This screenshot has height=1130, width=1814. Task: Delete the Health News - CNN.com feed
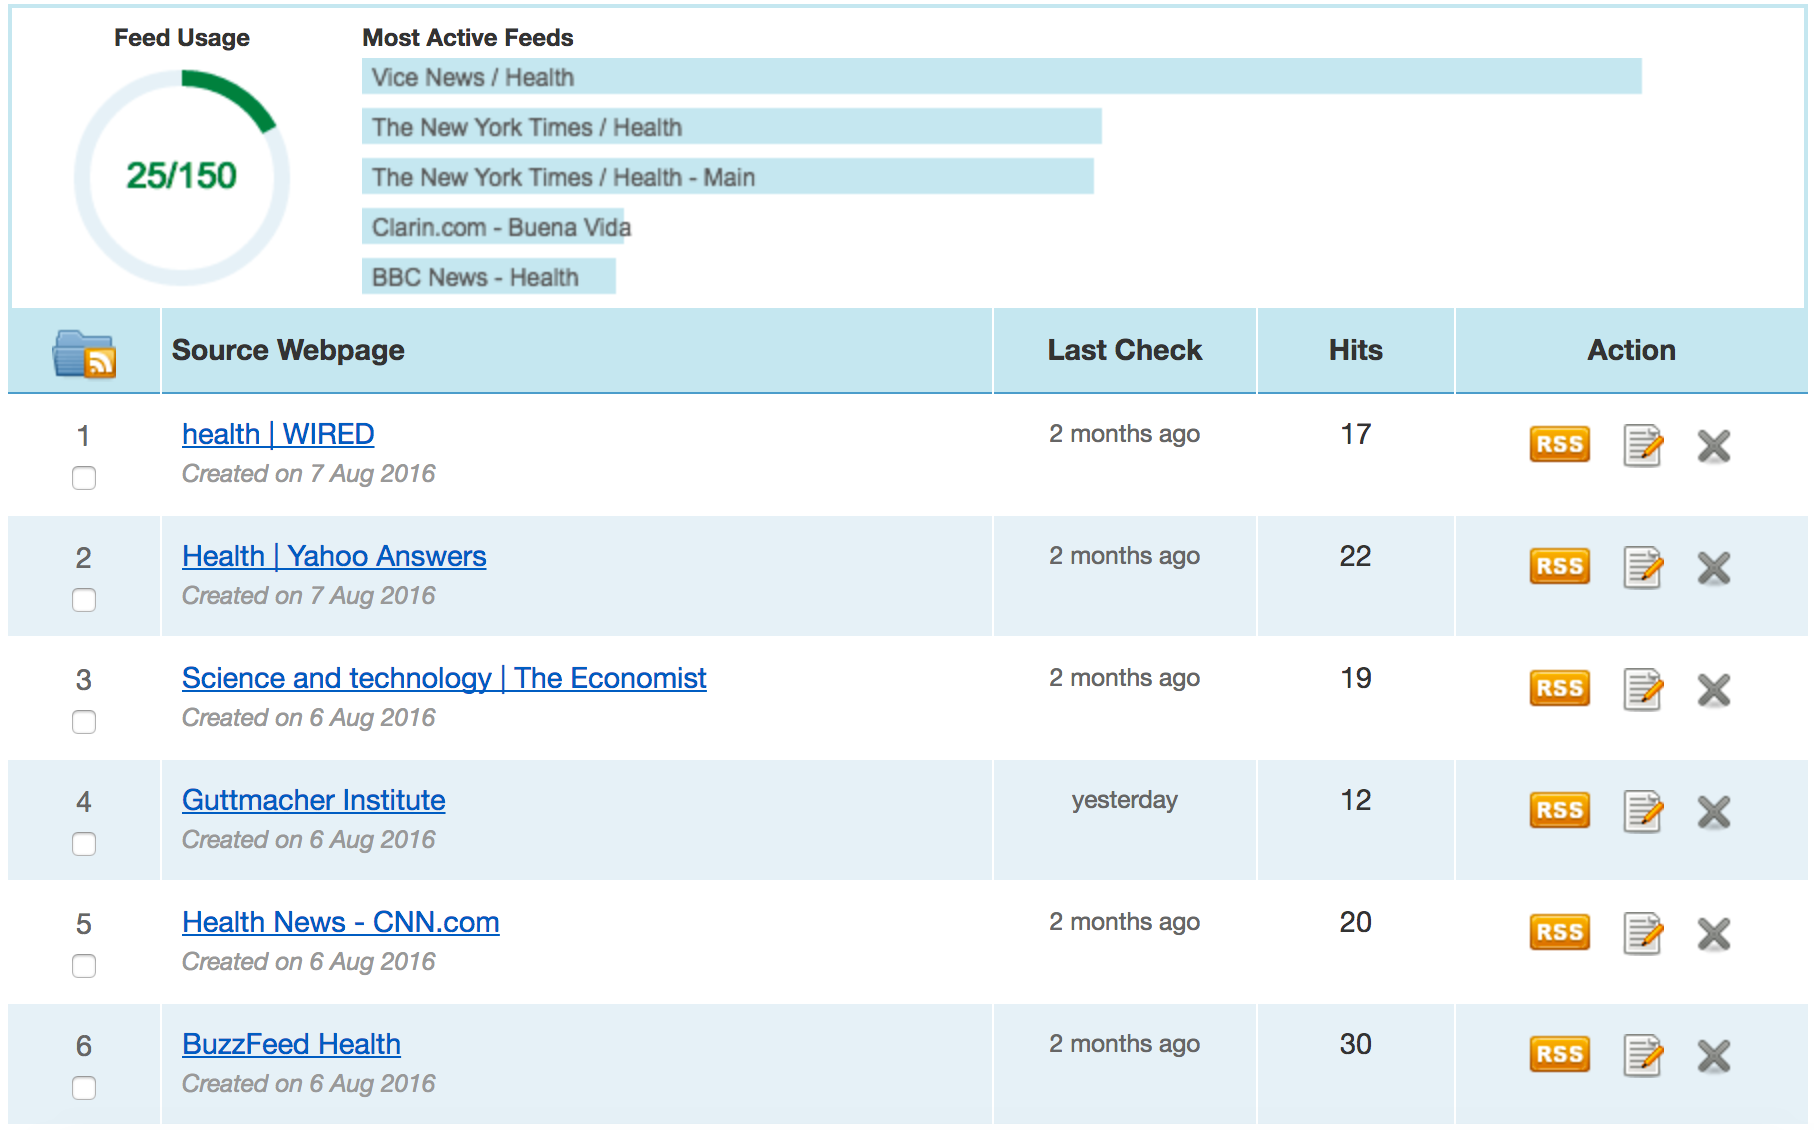[1713, 933]
